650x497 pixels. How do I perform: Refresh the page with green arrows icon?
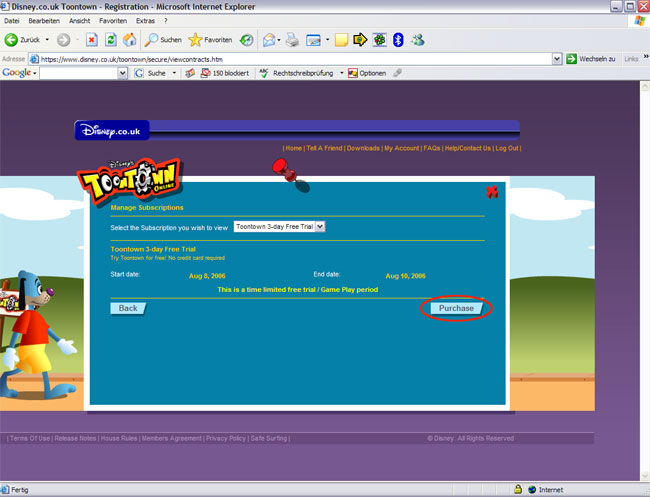pos(111,40)
